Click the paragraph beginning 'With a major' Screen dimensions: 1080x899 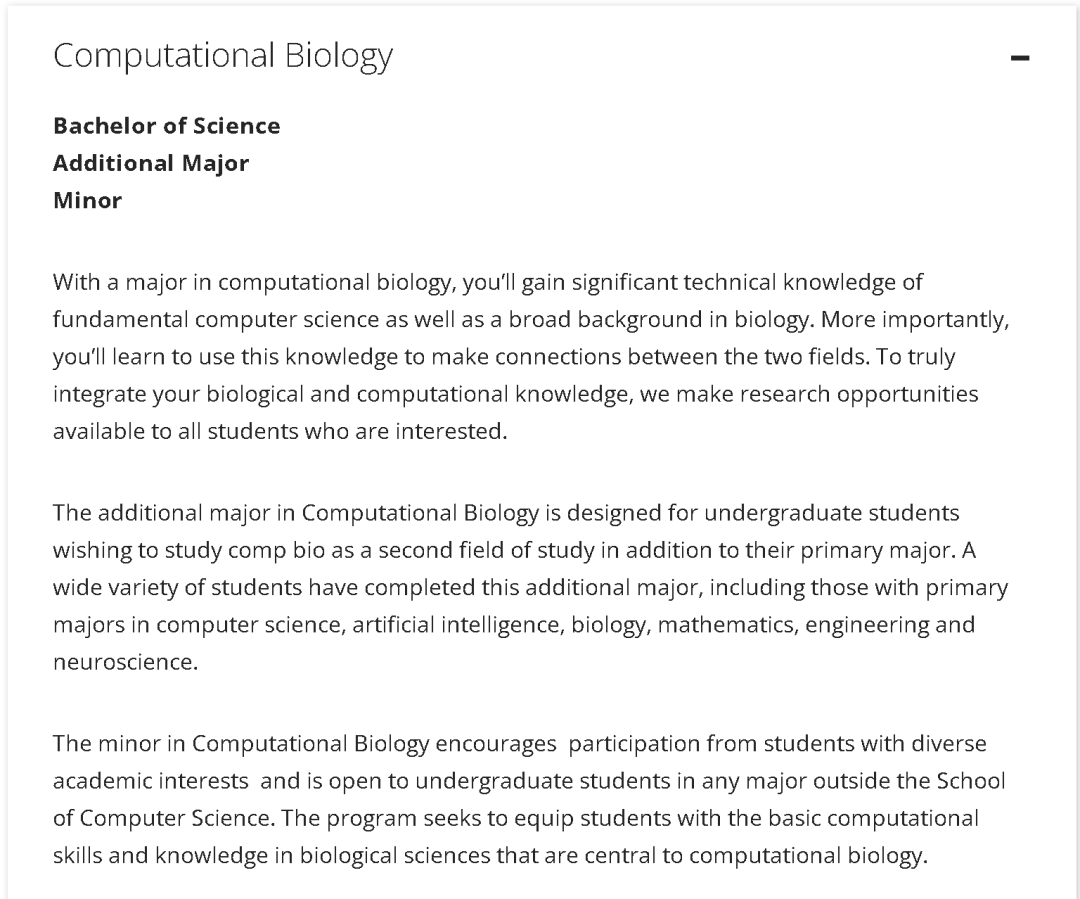coord(531,356)
